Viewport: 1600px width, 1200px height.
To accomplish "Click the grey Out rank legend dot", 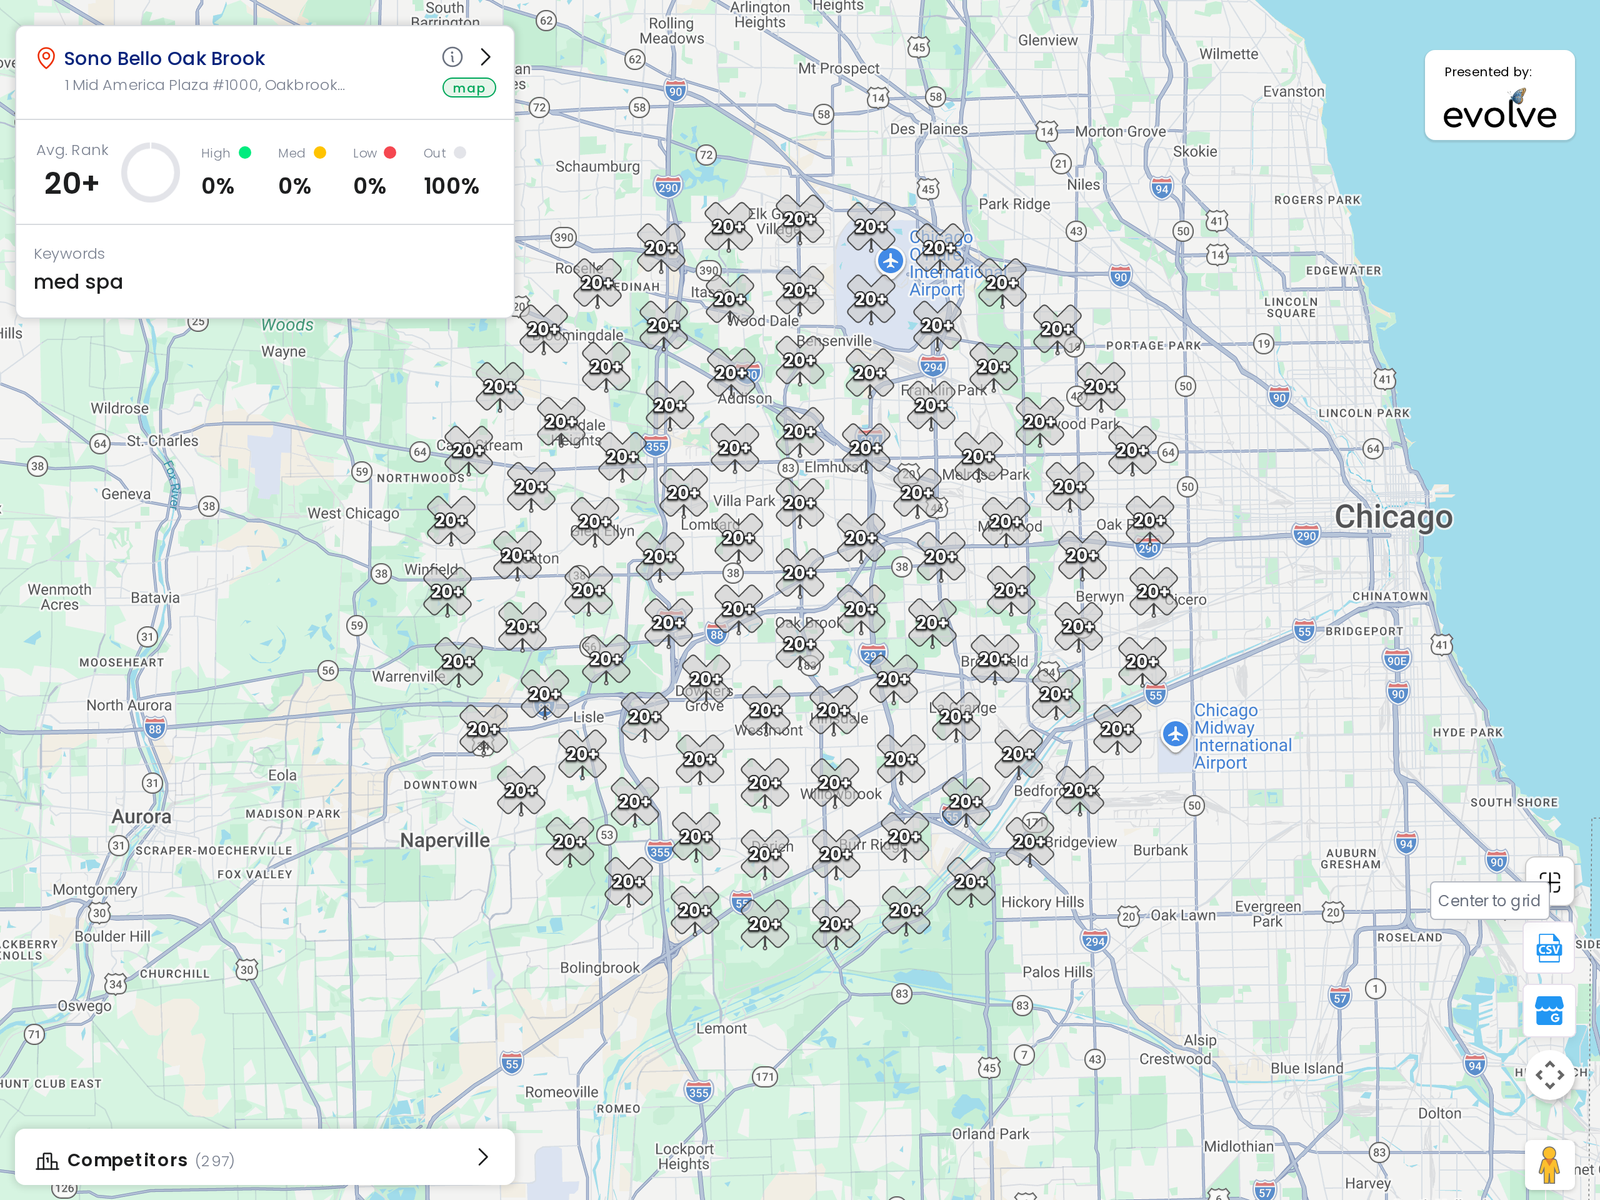I will tap(460, 152).
